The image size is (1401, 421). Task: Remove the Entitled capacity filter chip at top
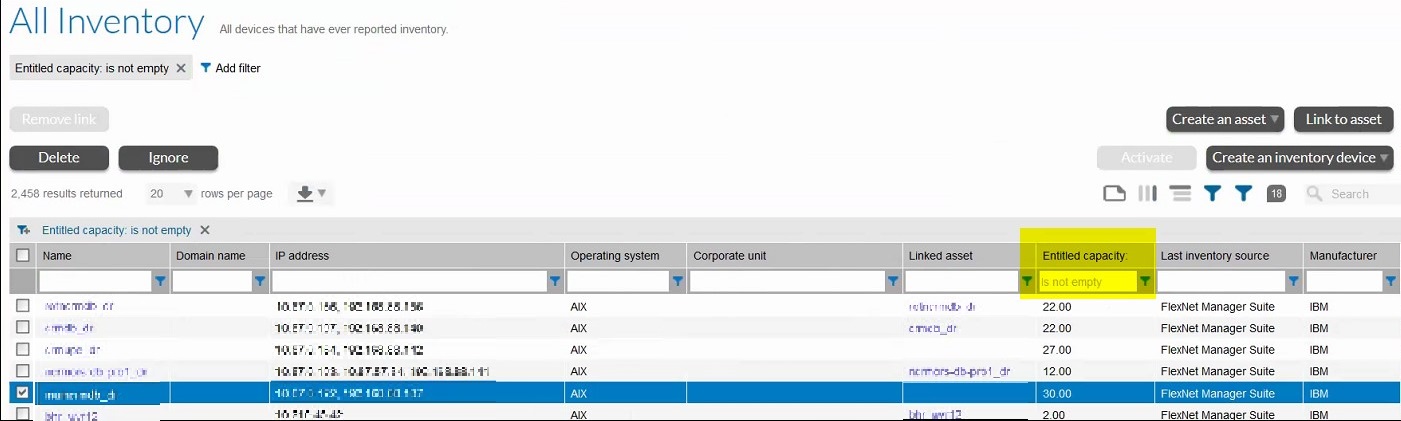tap(181, 68)
